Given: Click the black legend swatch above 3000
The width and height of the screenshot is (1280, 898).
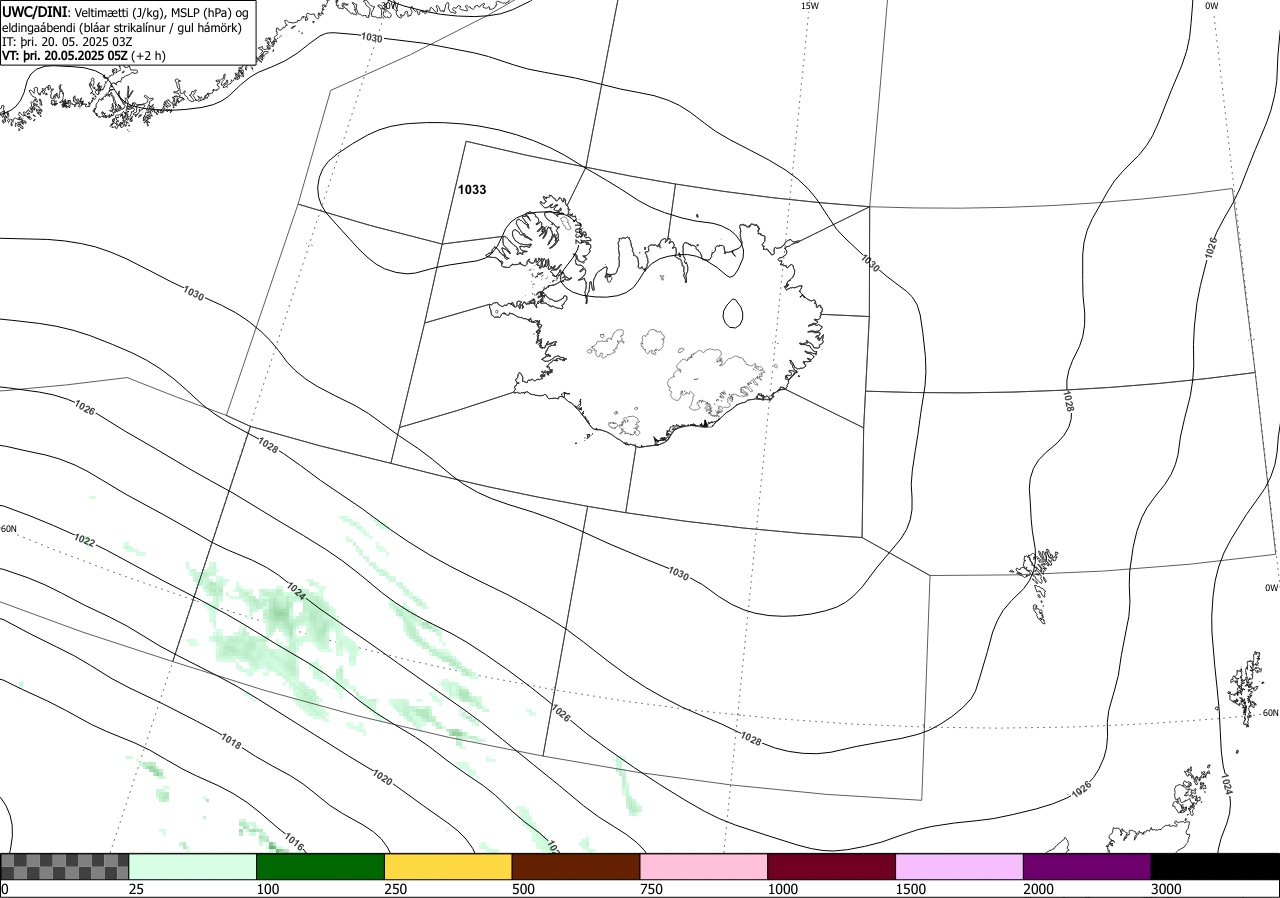Looking at the screenshot, I should click(x=1215, y=866).
